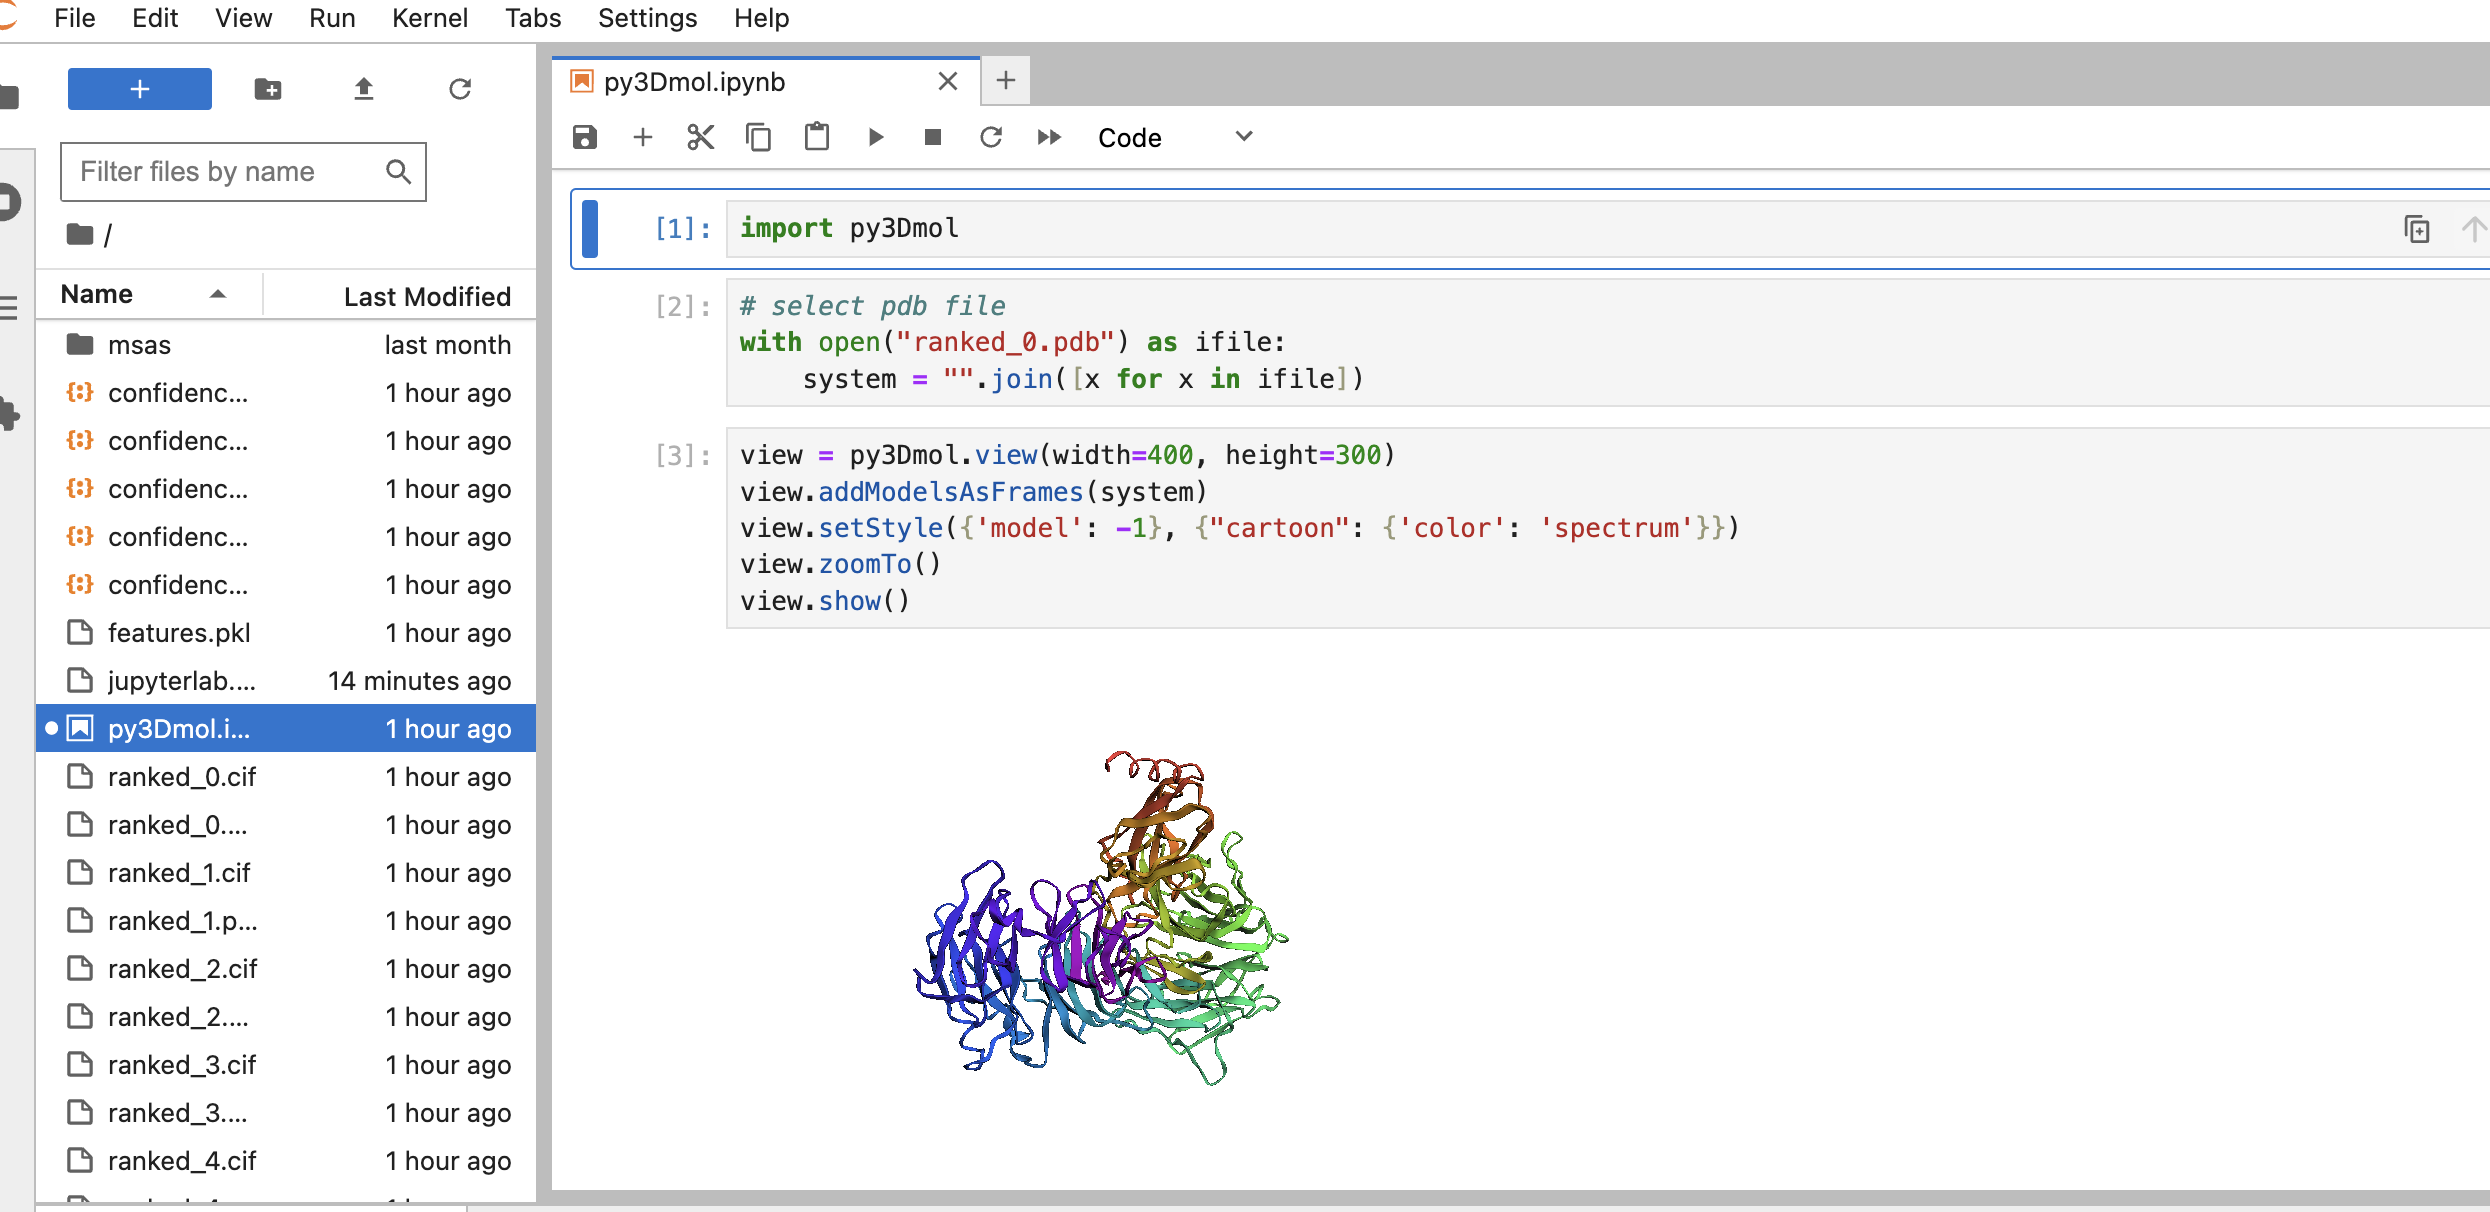Open the Settings menu

click(647, 18)
